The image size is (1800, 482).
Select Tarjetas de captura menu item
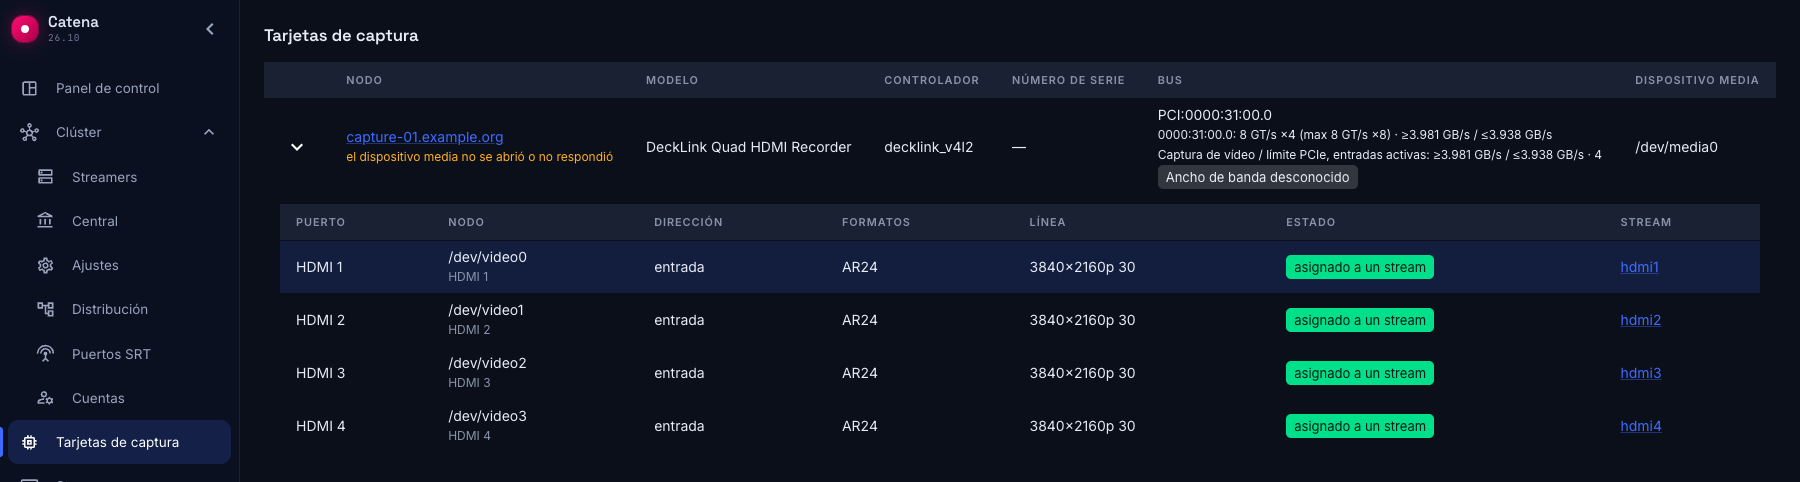(119, 442)
